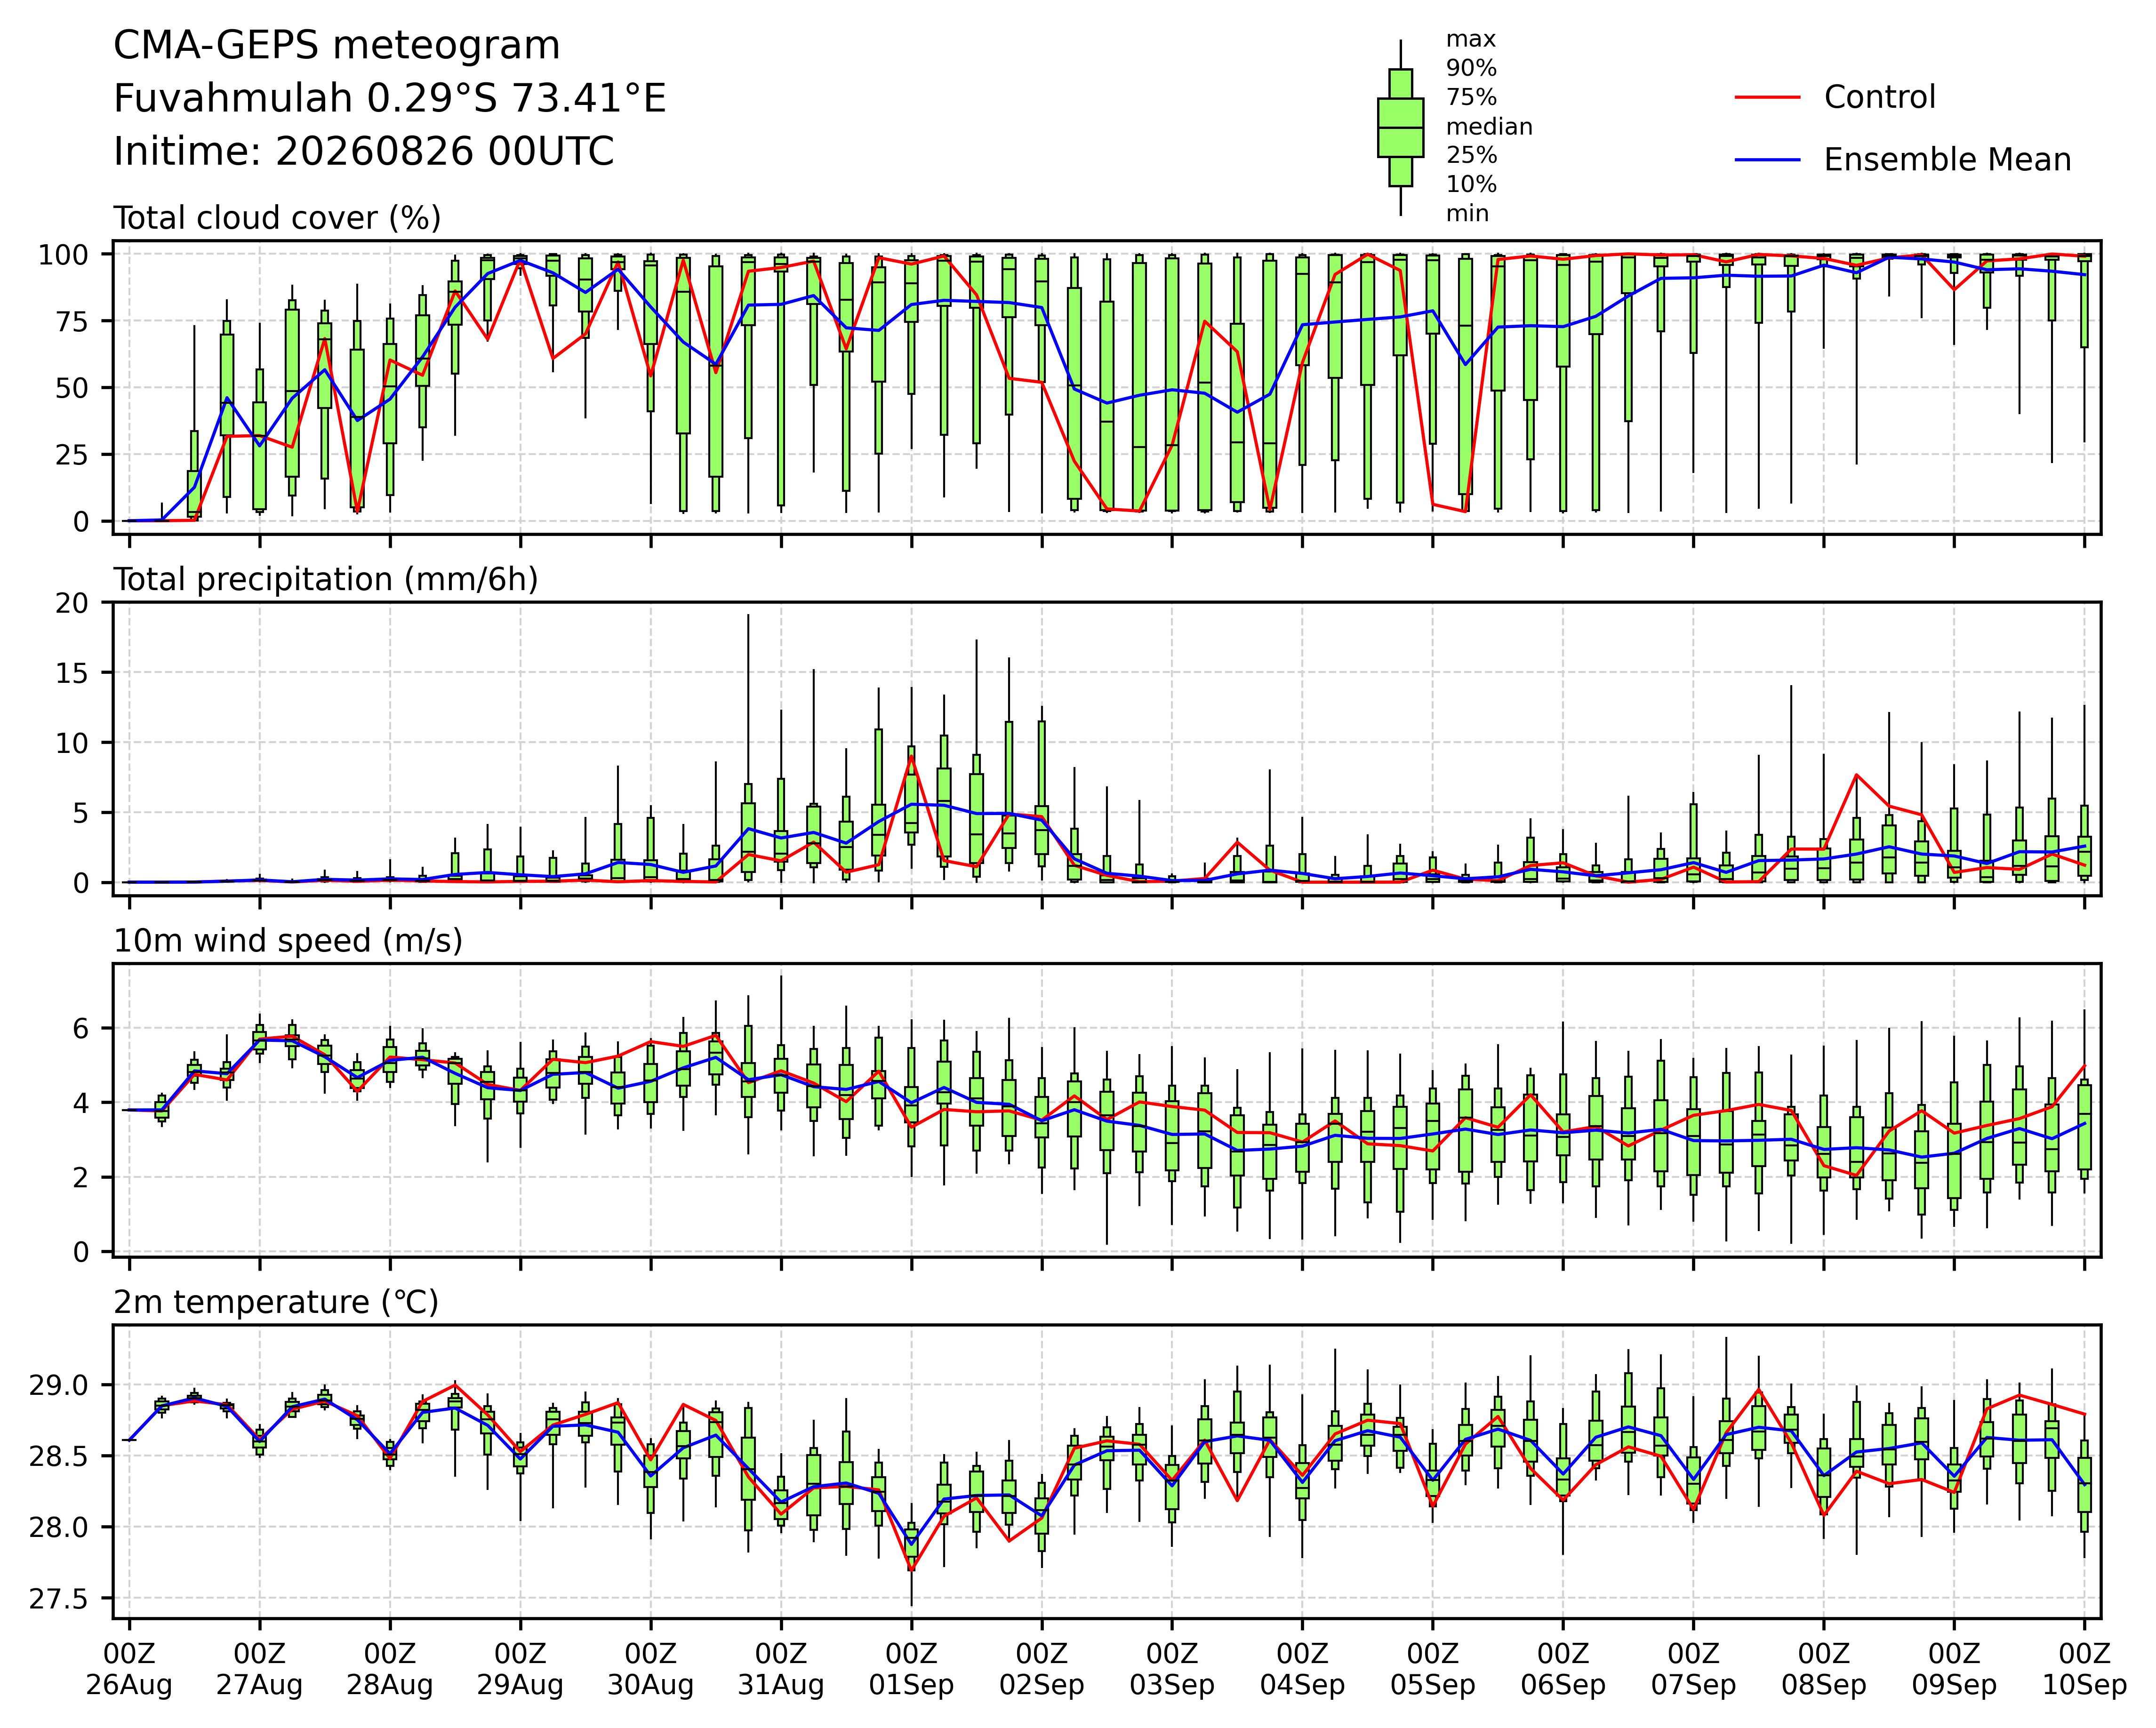Click the 100 tick on cloud cover axis

tap(63, 255)
